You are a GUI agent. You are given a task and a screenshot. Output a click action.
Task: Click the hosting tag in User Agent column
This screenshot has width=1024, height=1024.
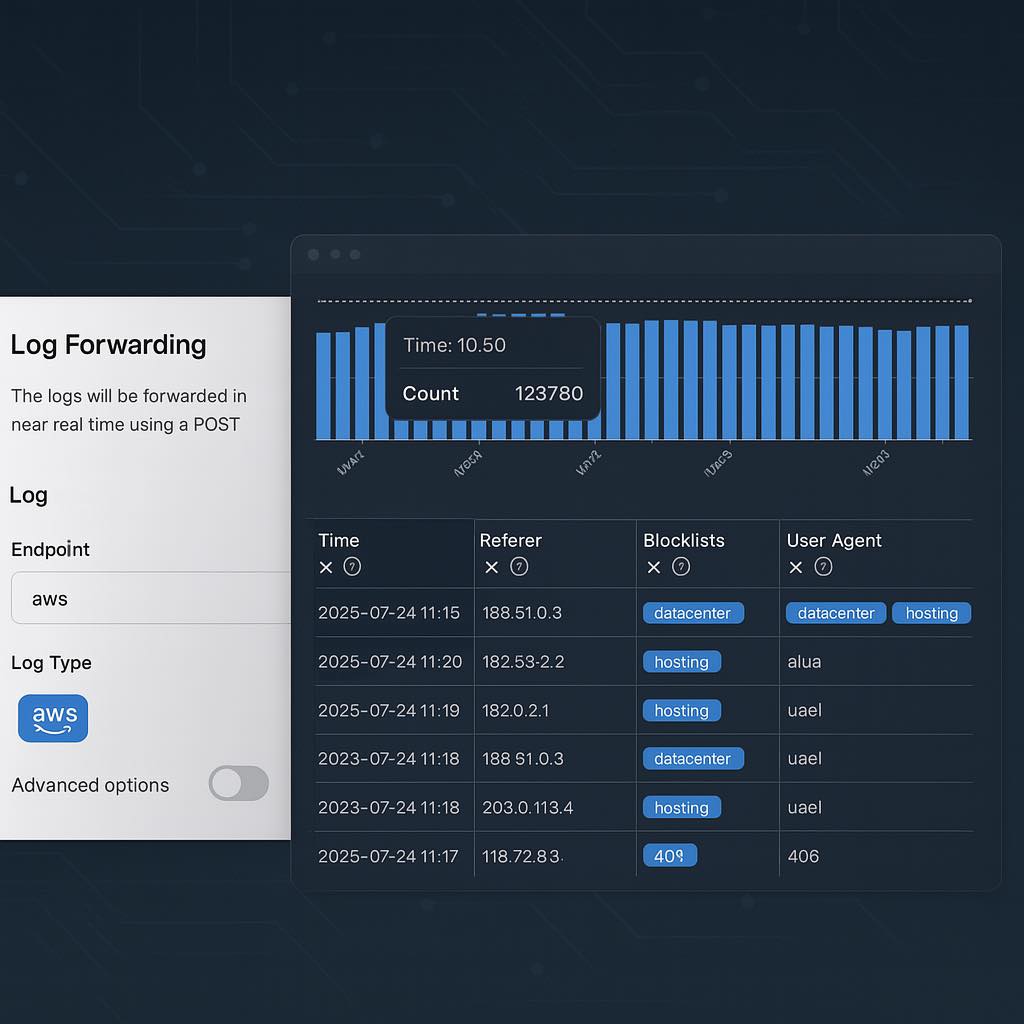pos(931,613)
